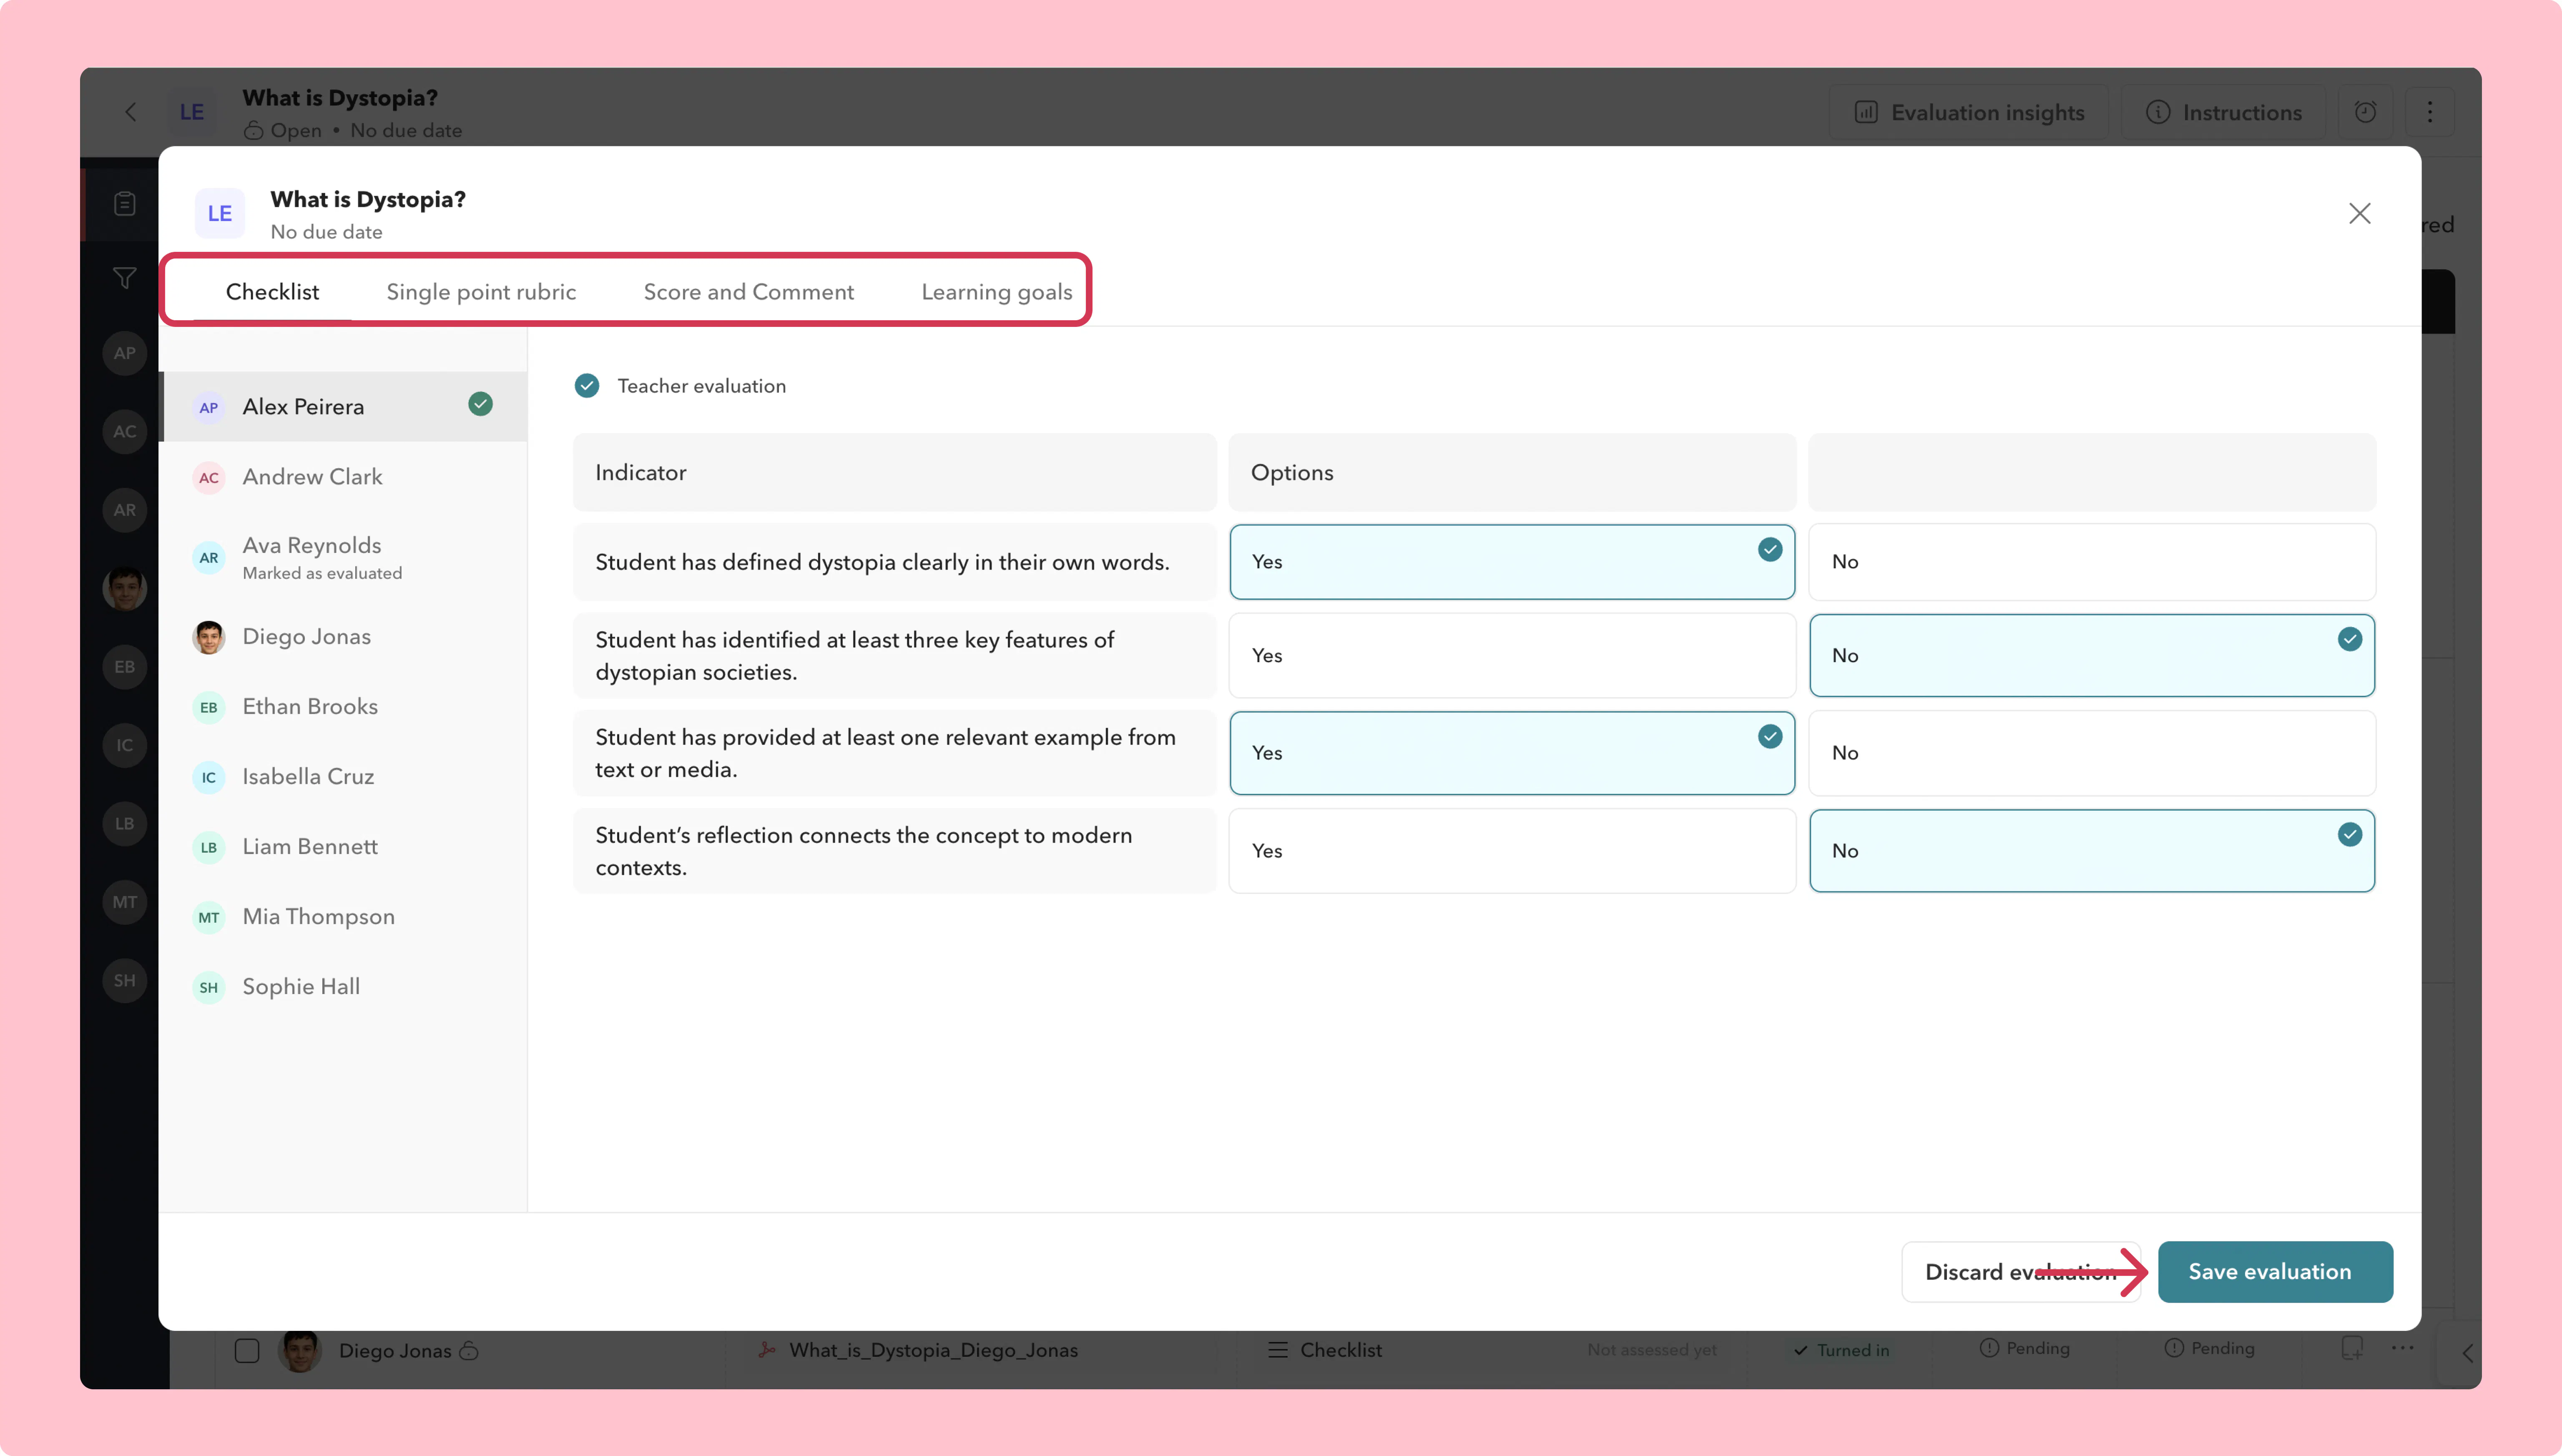Image resolution: width=2562 pixels, height=1456 pixels.
Task: Click the AC avatar beside Andrew Clark
Action: [x=208, y=477]
